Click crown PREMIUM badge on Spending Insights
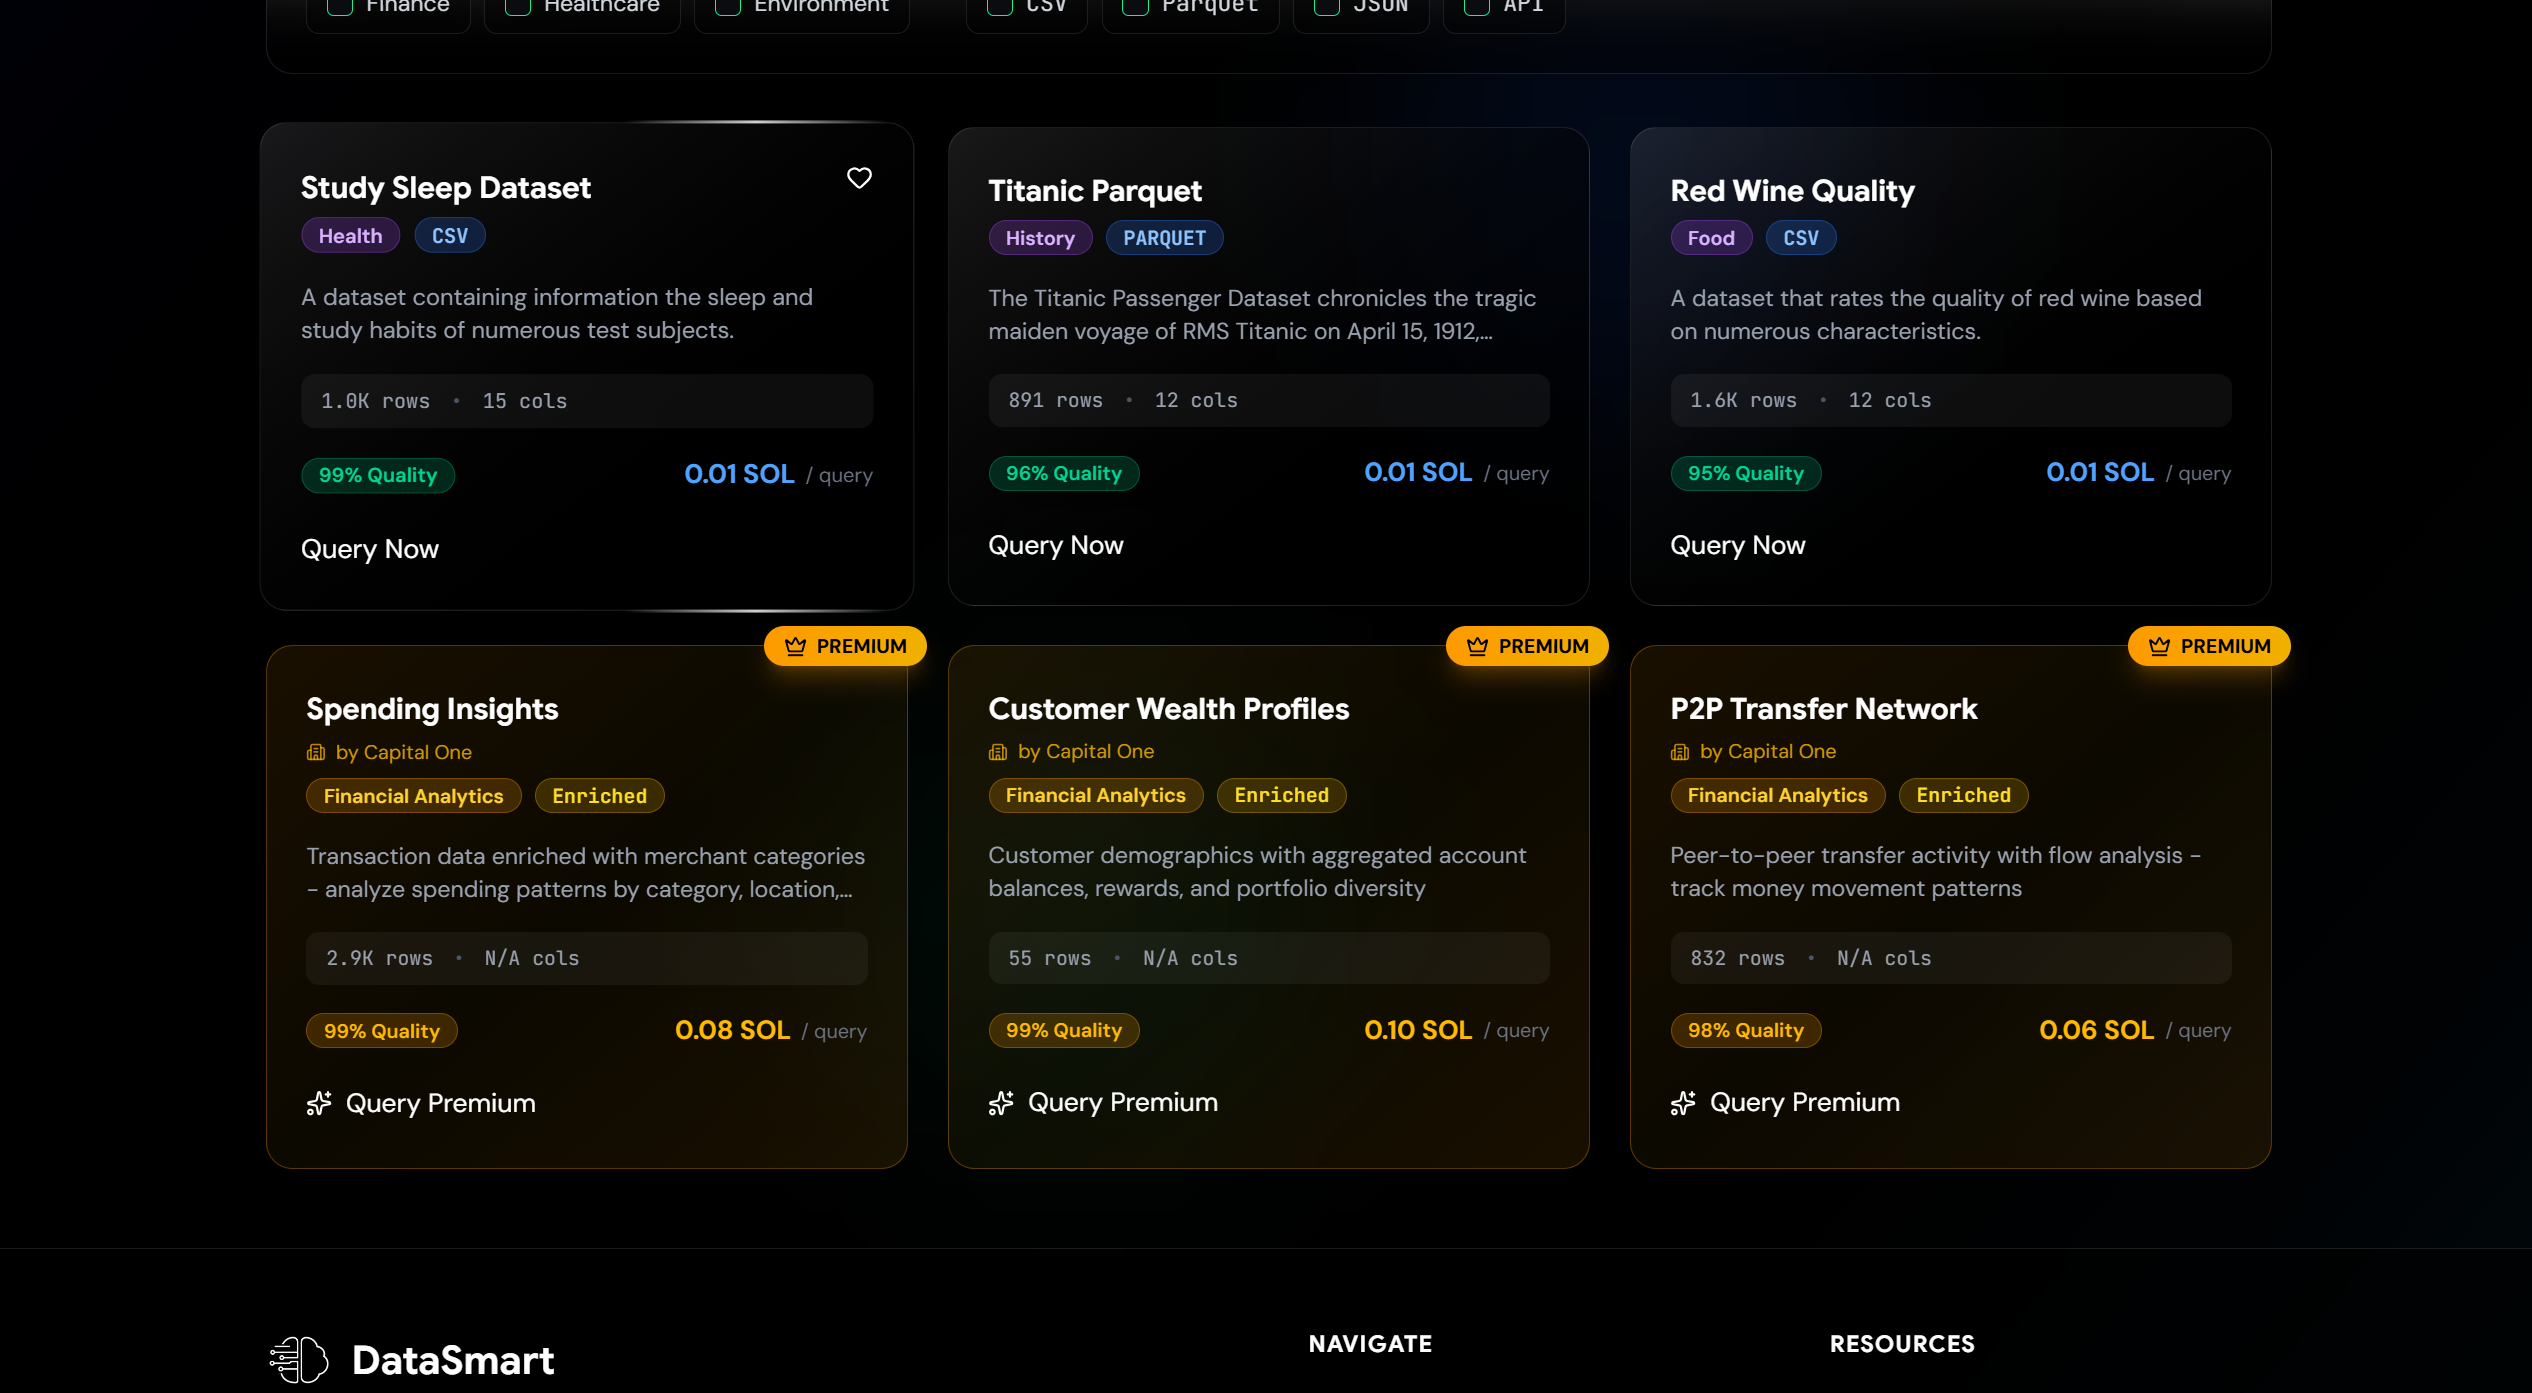2532x1393 pixels. 845,646
